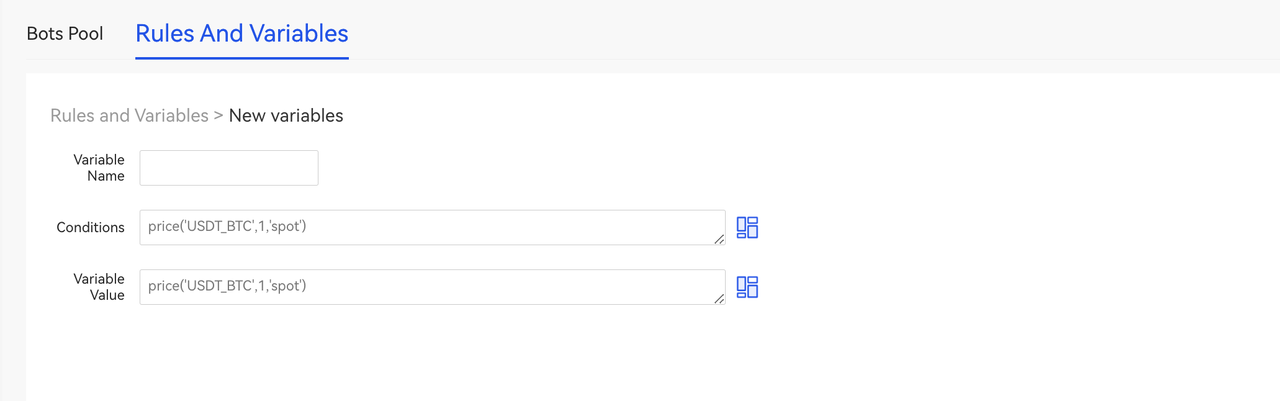Click 'spot' text in the Variable Value field
1280x401 pixels.
coord(285,286)
